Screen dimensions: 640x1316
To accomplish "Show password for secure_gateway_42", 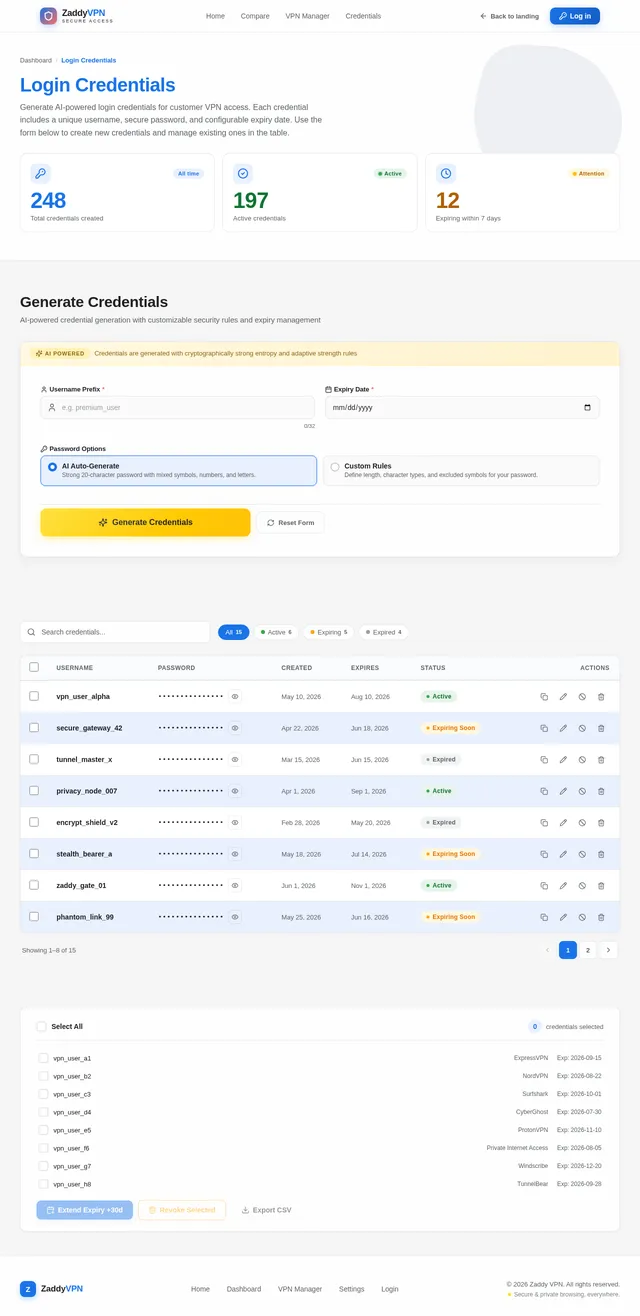I will point(235,728).
